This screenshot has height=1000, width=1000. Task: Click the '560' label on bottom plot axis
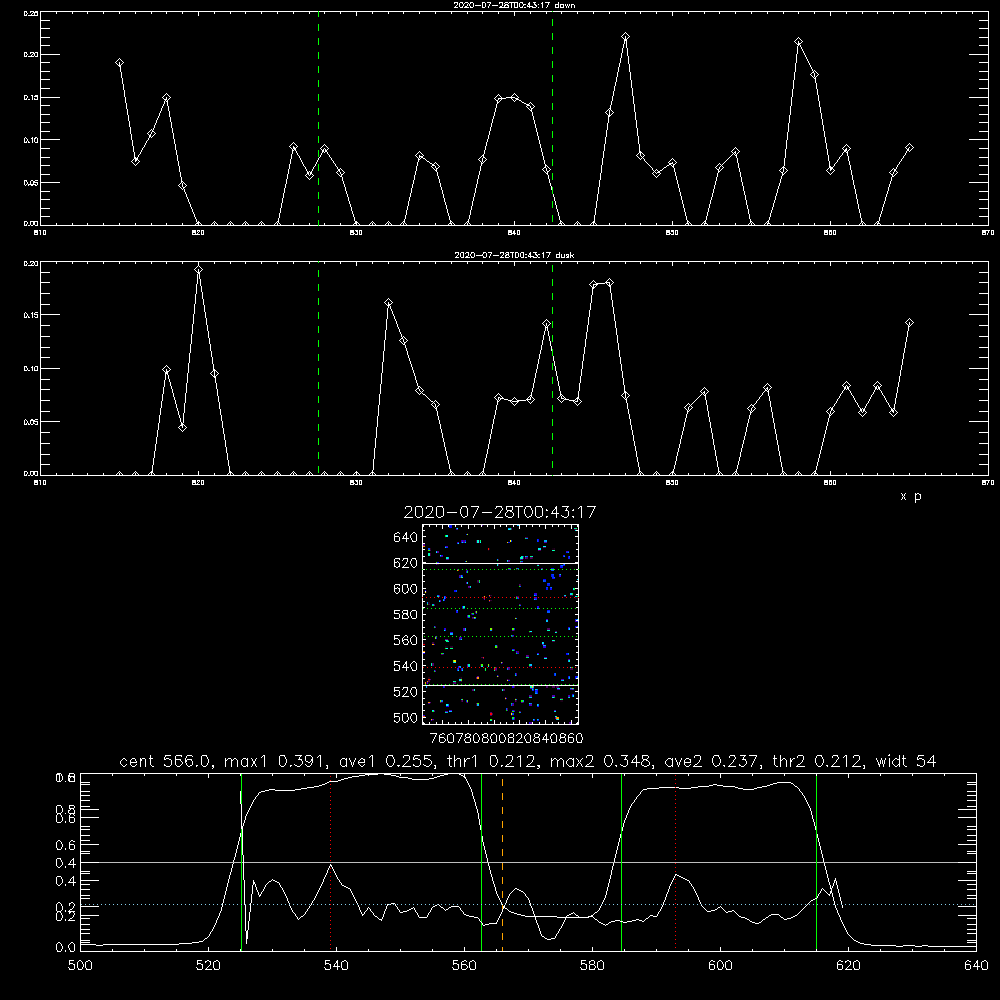coord(464,966)
